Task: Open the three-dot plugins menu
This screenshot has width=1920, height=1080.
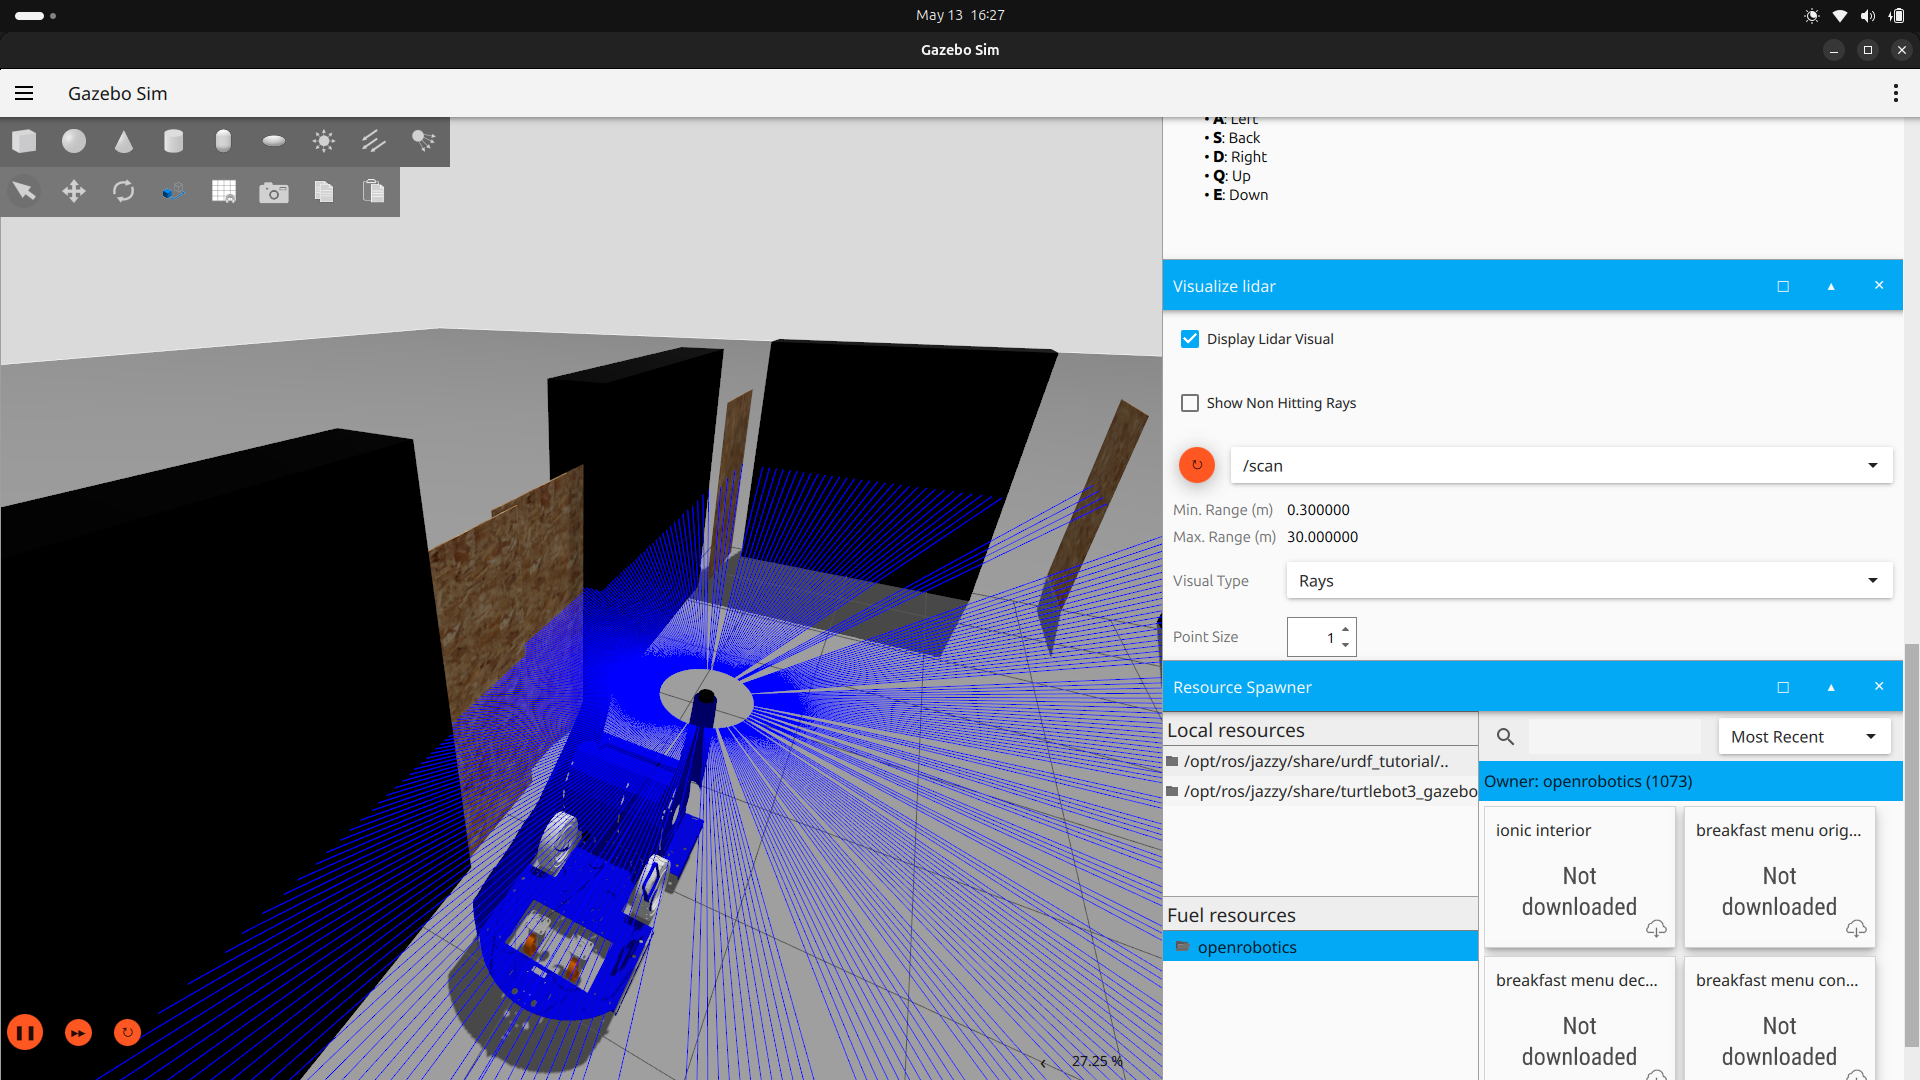Action: click(1895, 93)
